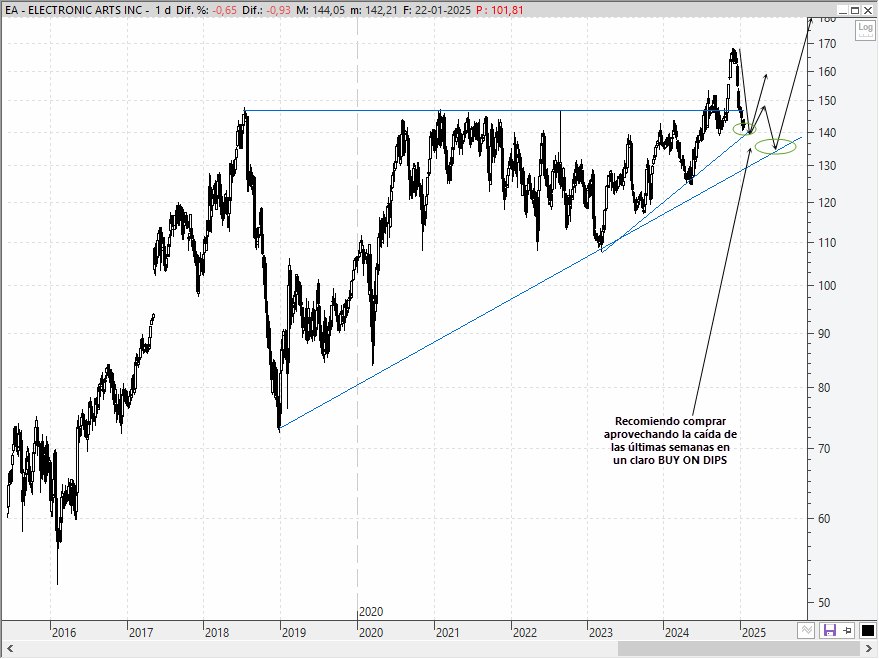The height and width of the screenshot is (659, 879).
Task: Click the title "EA - ELECTRONIC ARTS INC"
Action: coord(74,10)
